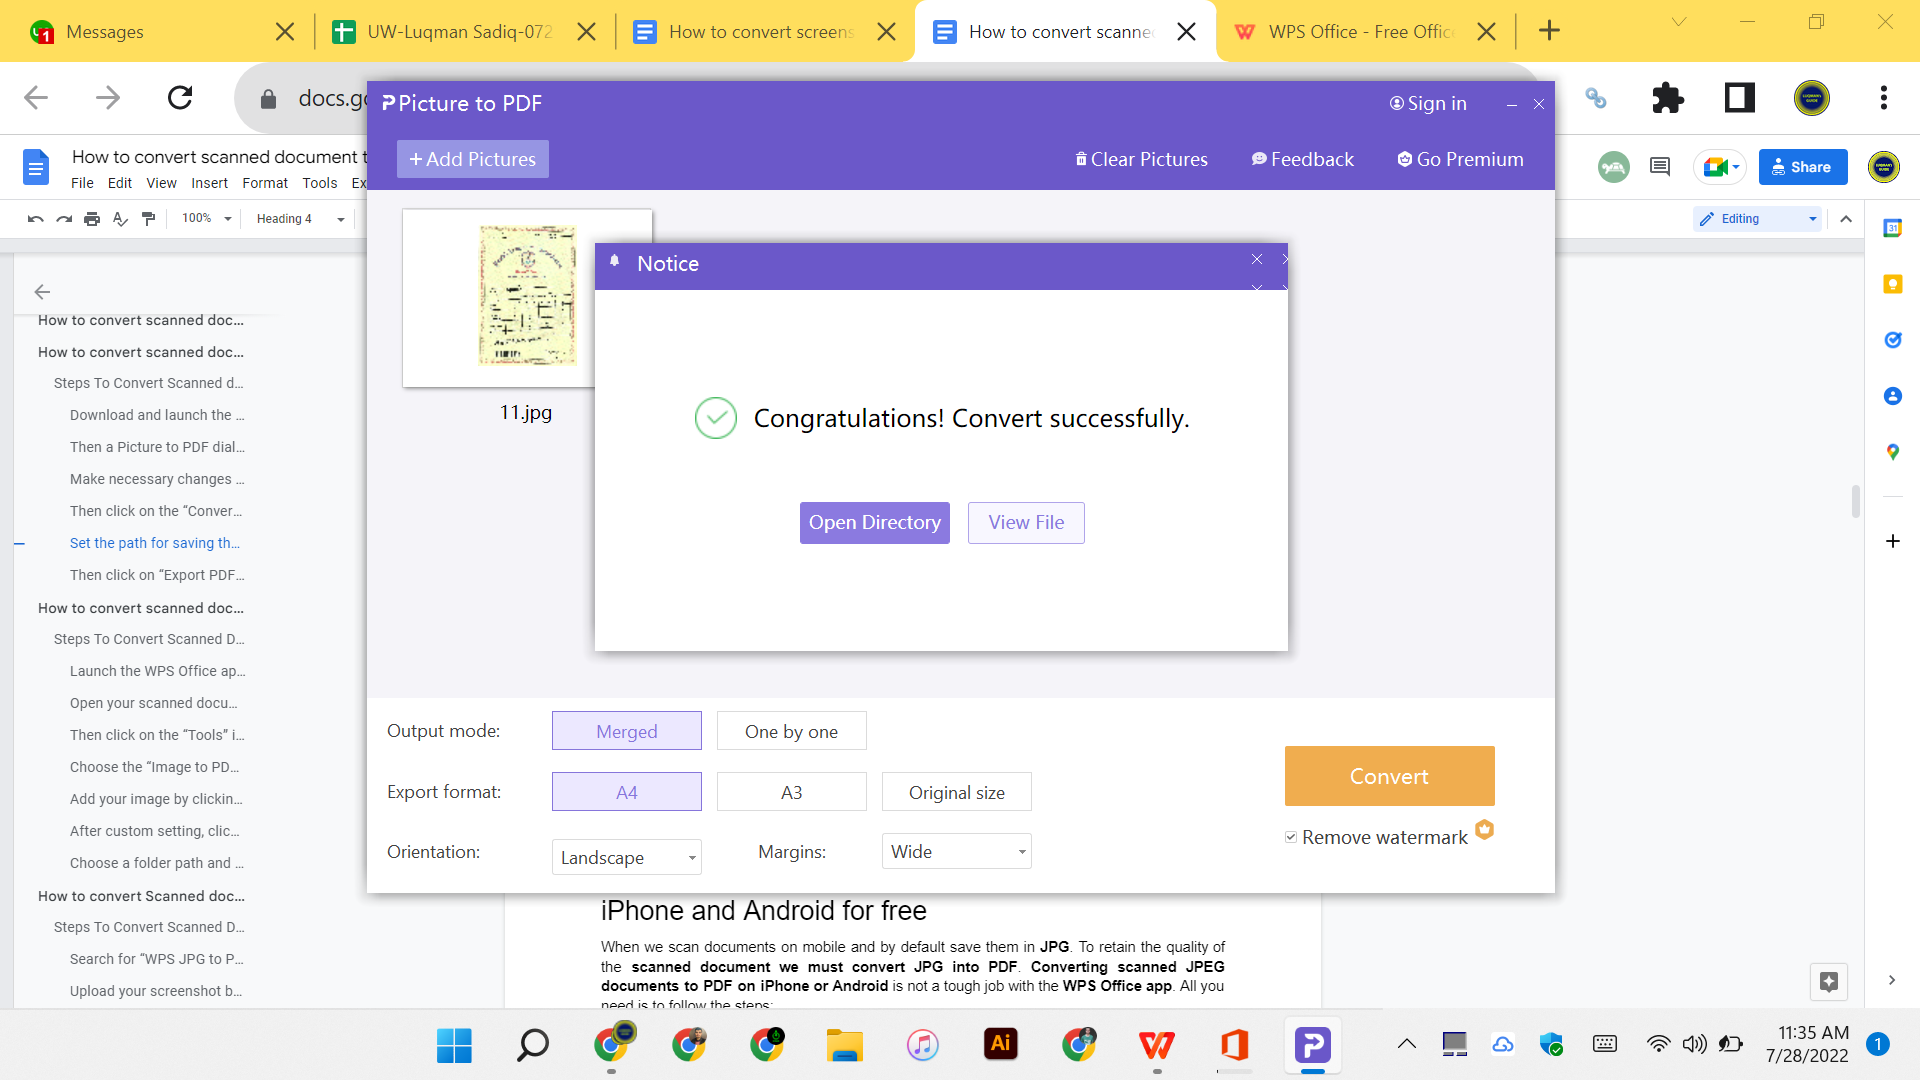Open Adobe Illustrator from the taskbar
1920x1080 pixels.
(x=1001, y=1044)
